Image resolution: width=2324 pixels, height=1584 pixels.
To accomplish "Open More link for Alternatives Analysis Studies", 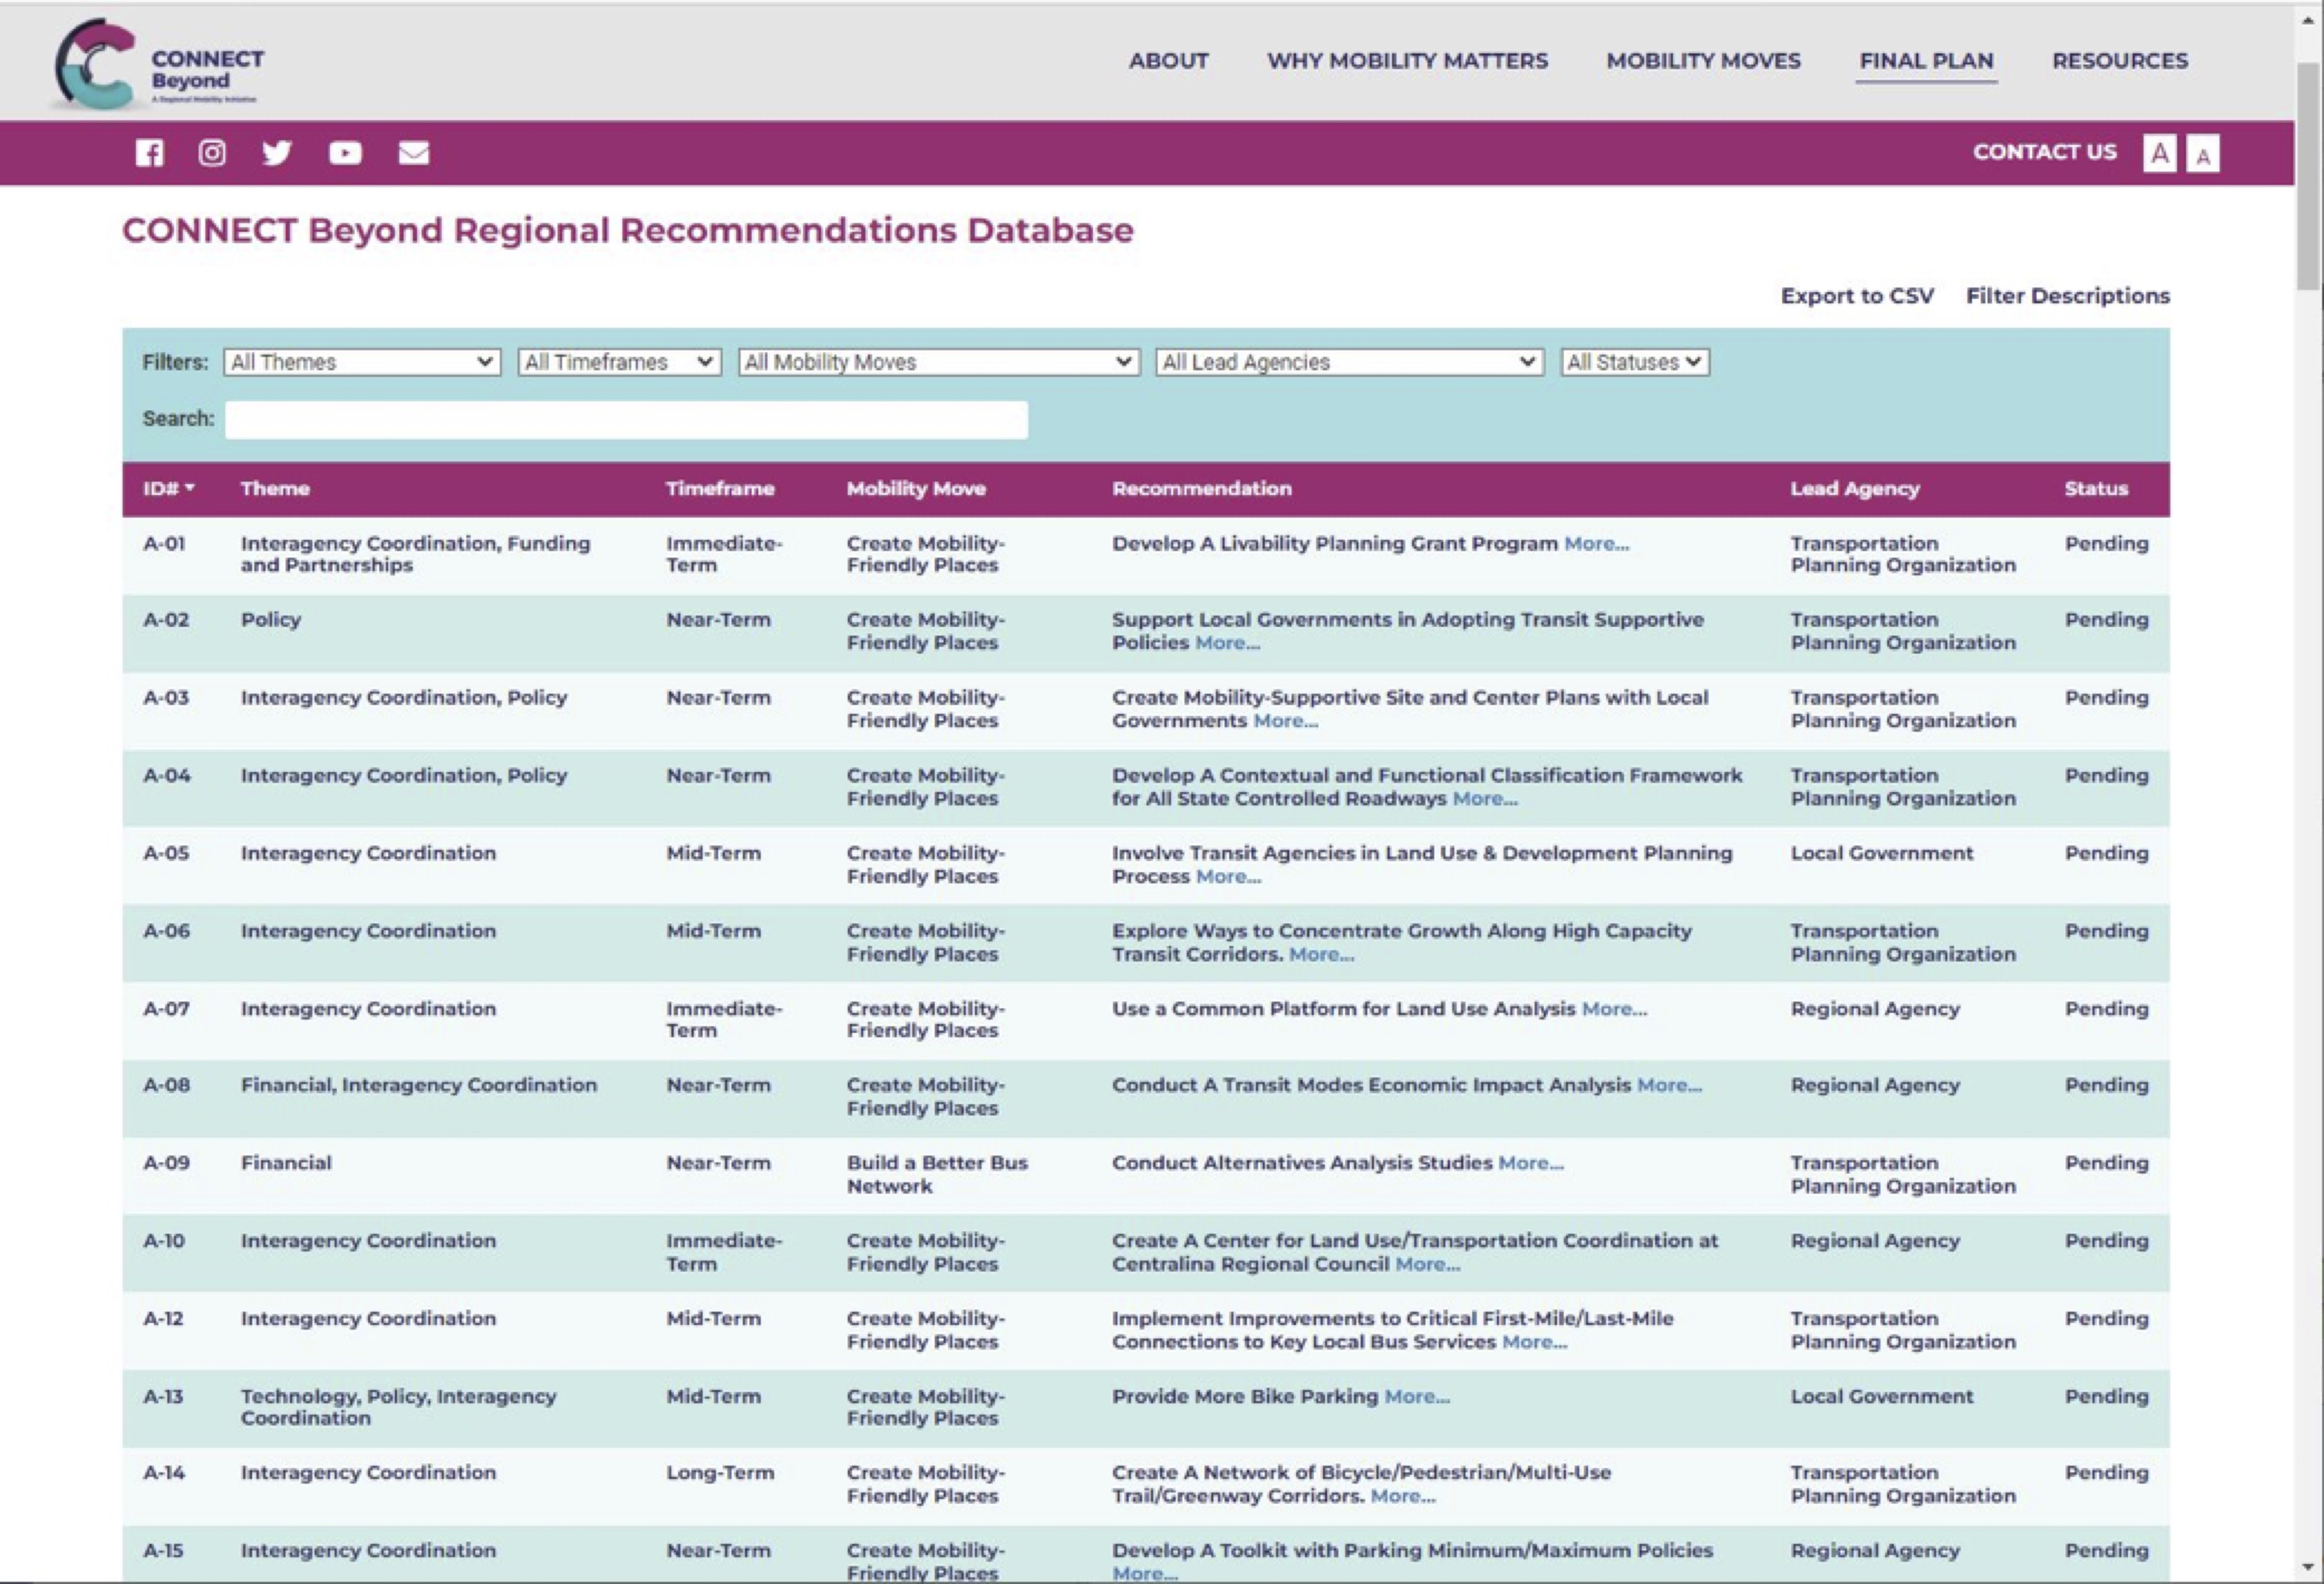I will click(x=1530, y=1163).
